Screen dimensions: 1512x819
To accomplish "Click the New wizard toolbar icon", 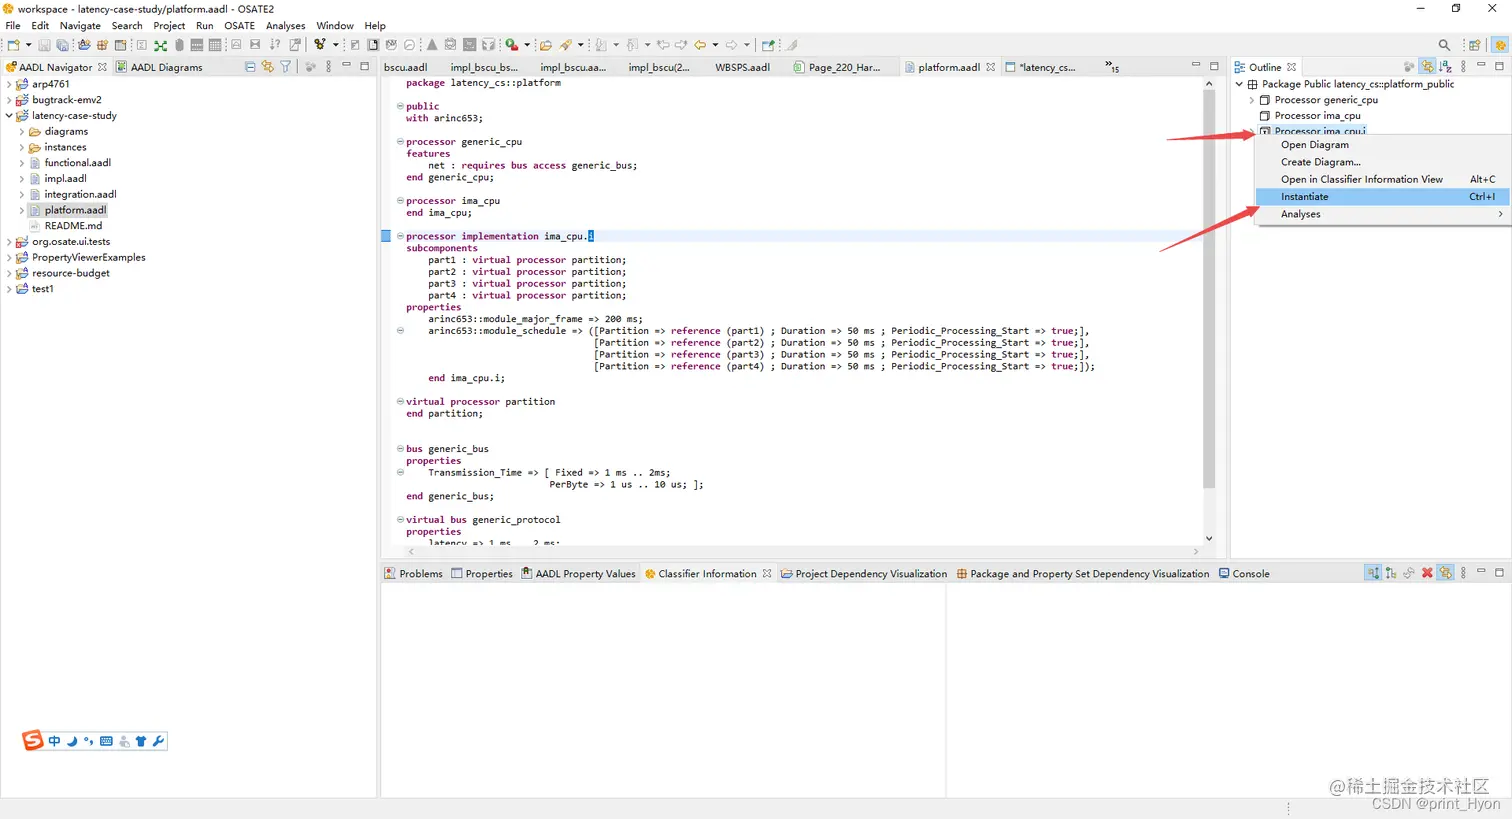I will point(13,45).
